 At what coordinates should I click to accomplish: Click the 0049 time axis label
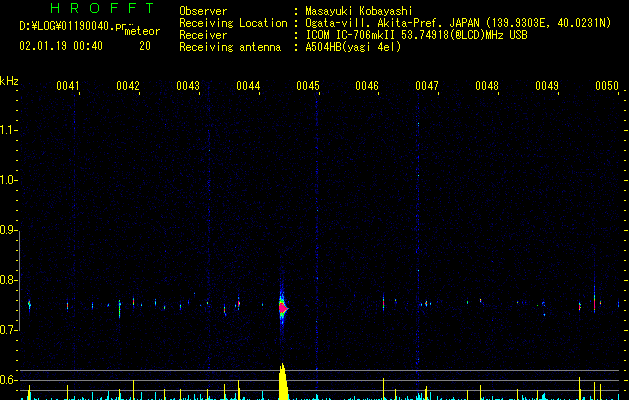(x=547, y=86)
